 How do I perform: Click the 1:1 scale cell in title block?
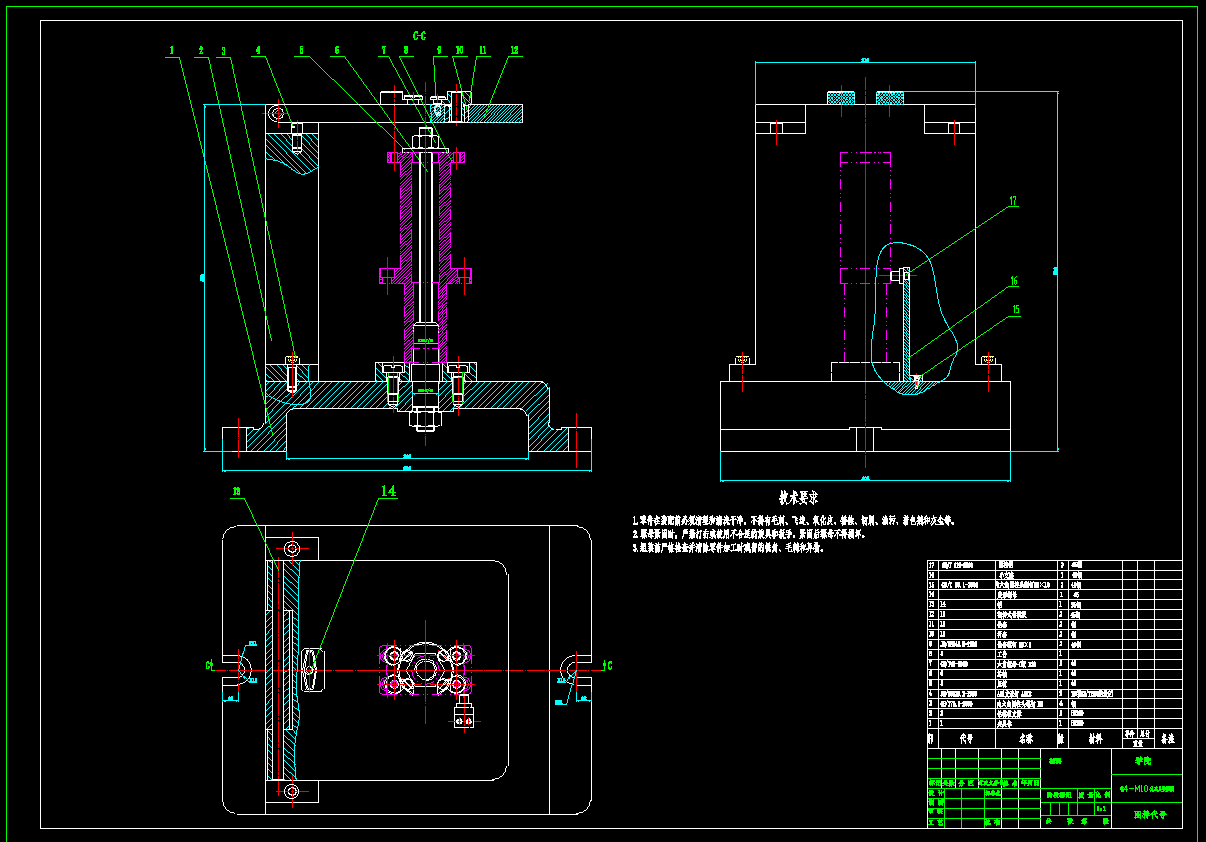[x=1101, y=807]
